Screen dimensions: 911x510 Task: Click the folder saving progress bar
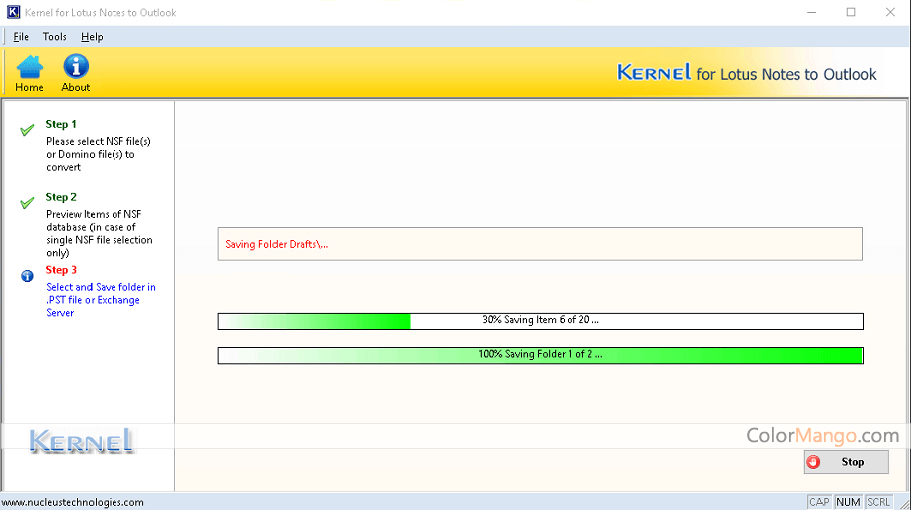(540, 355)
